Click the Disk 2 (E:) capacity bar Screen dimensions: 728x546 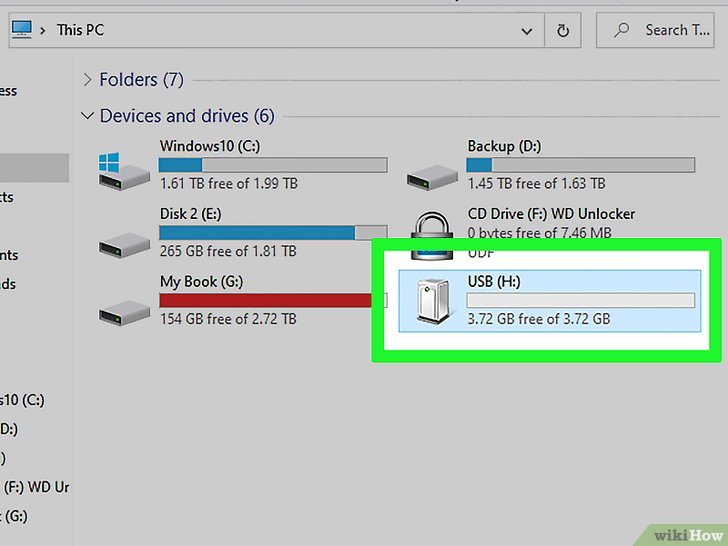click(273, 233)
